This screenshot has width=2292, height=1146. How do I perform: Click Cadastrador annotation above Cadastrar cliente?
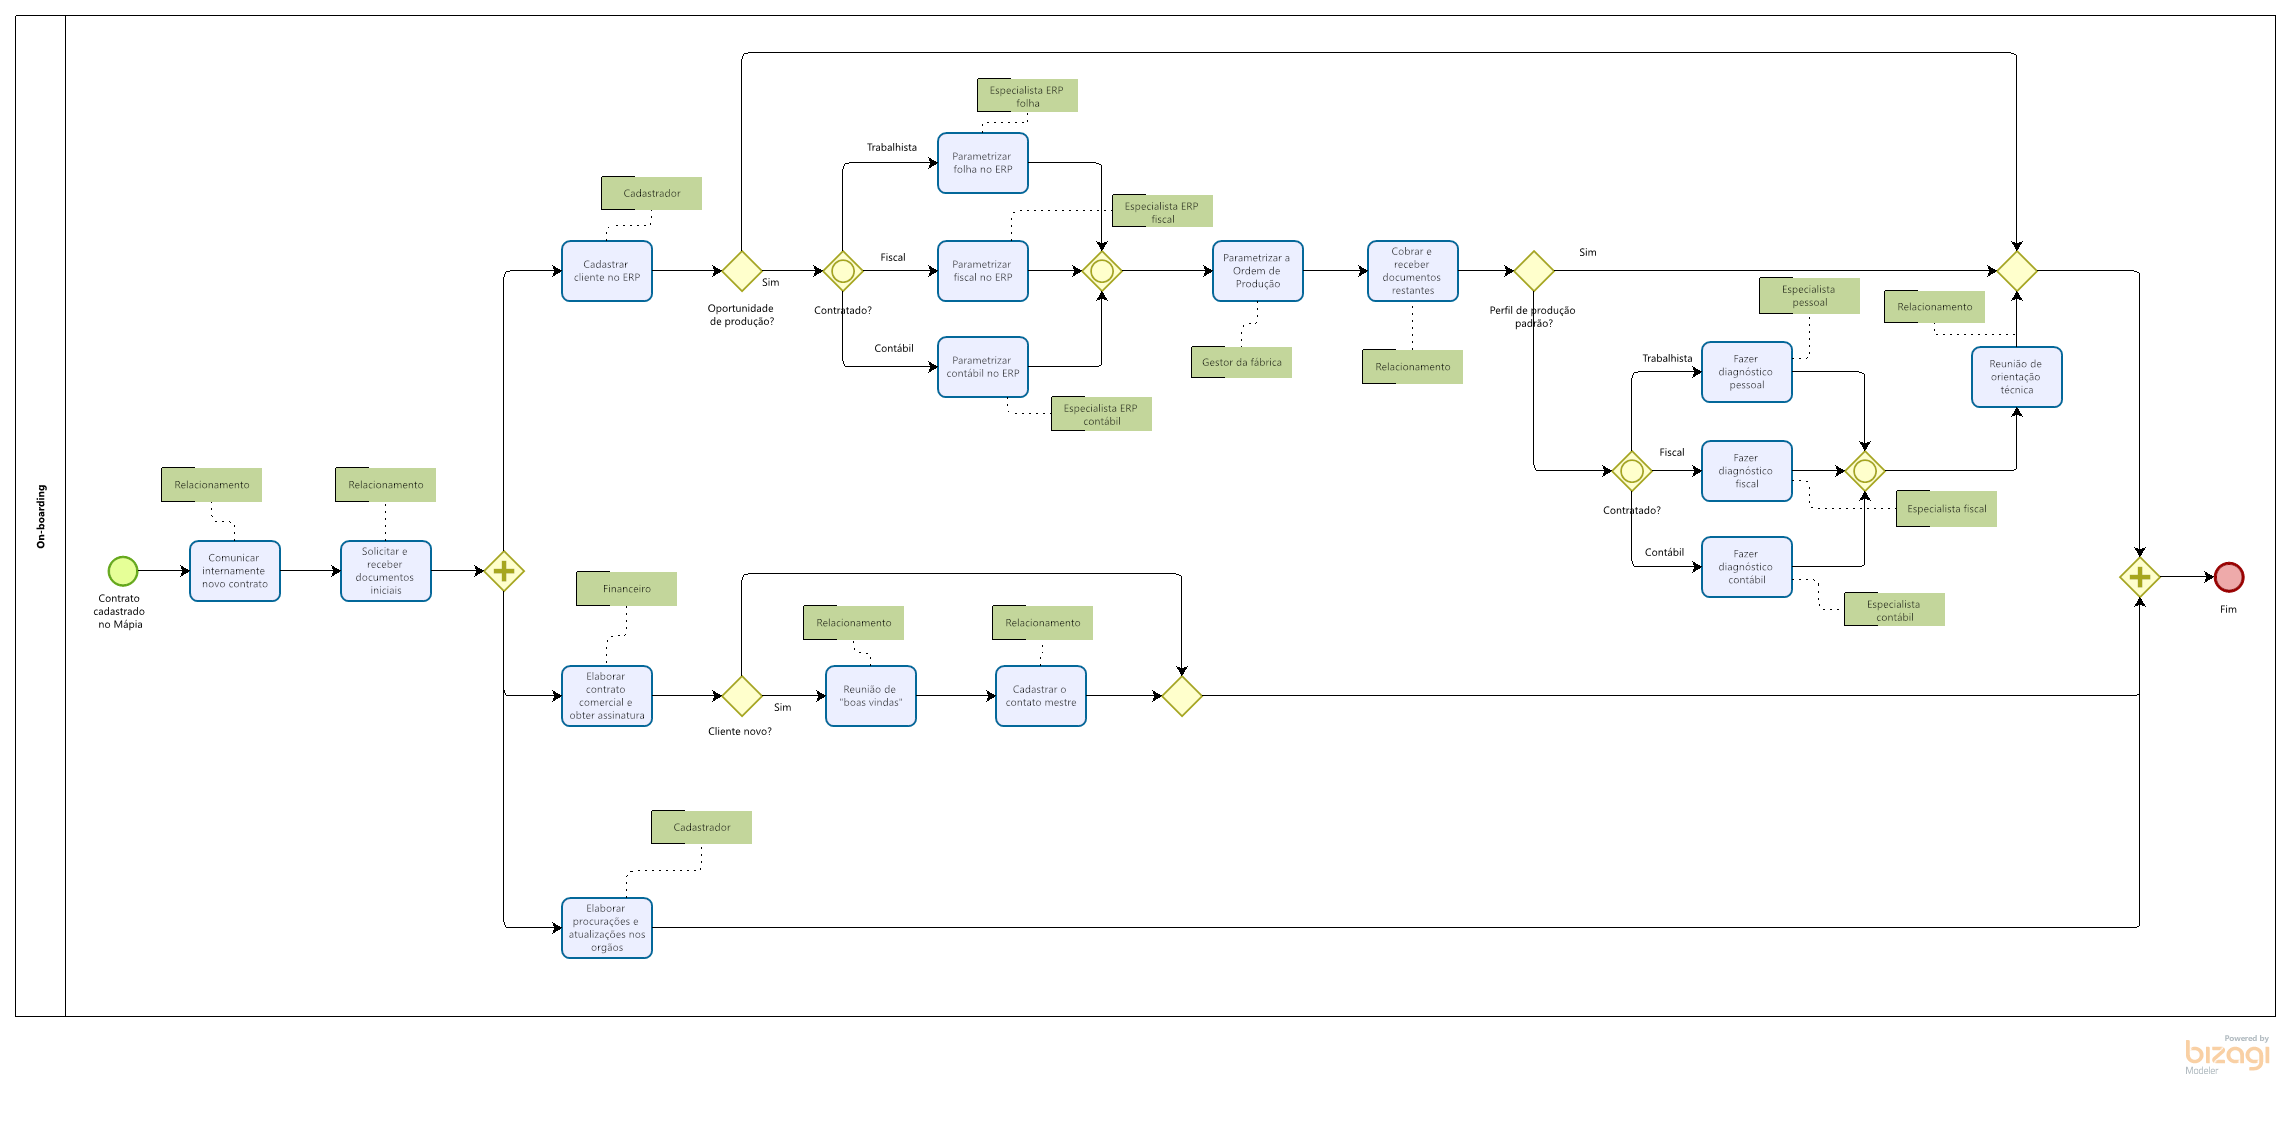click(652, 194)
